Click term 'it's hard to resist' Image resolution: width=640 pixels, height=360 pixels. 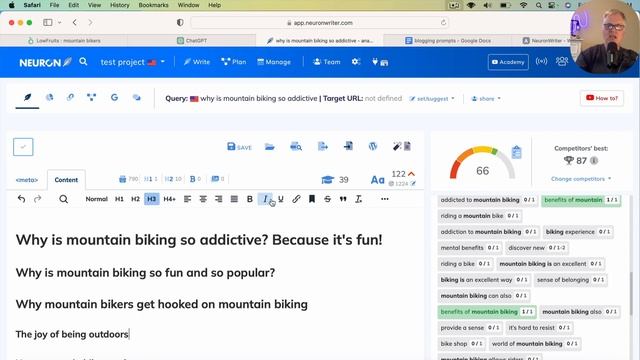coord(539,328)
